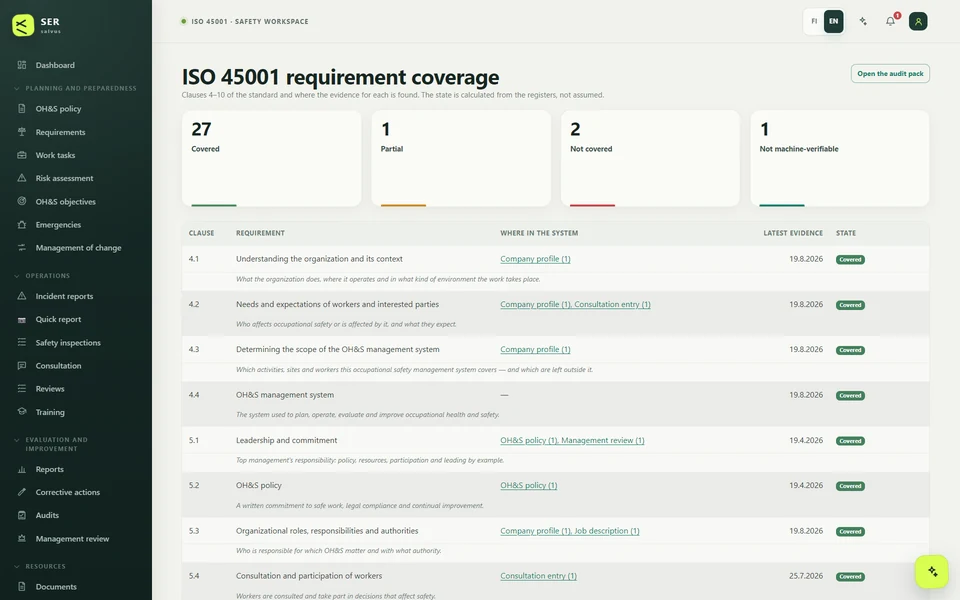Select the date 25.7.2026 in clause 5.4
The width and height of the screenshot is (960, 600).
click(x=806, y=576)
